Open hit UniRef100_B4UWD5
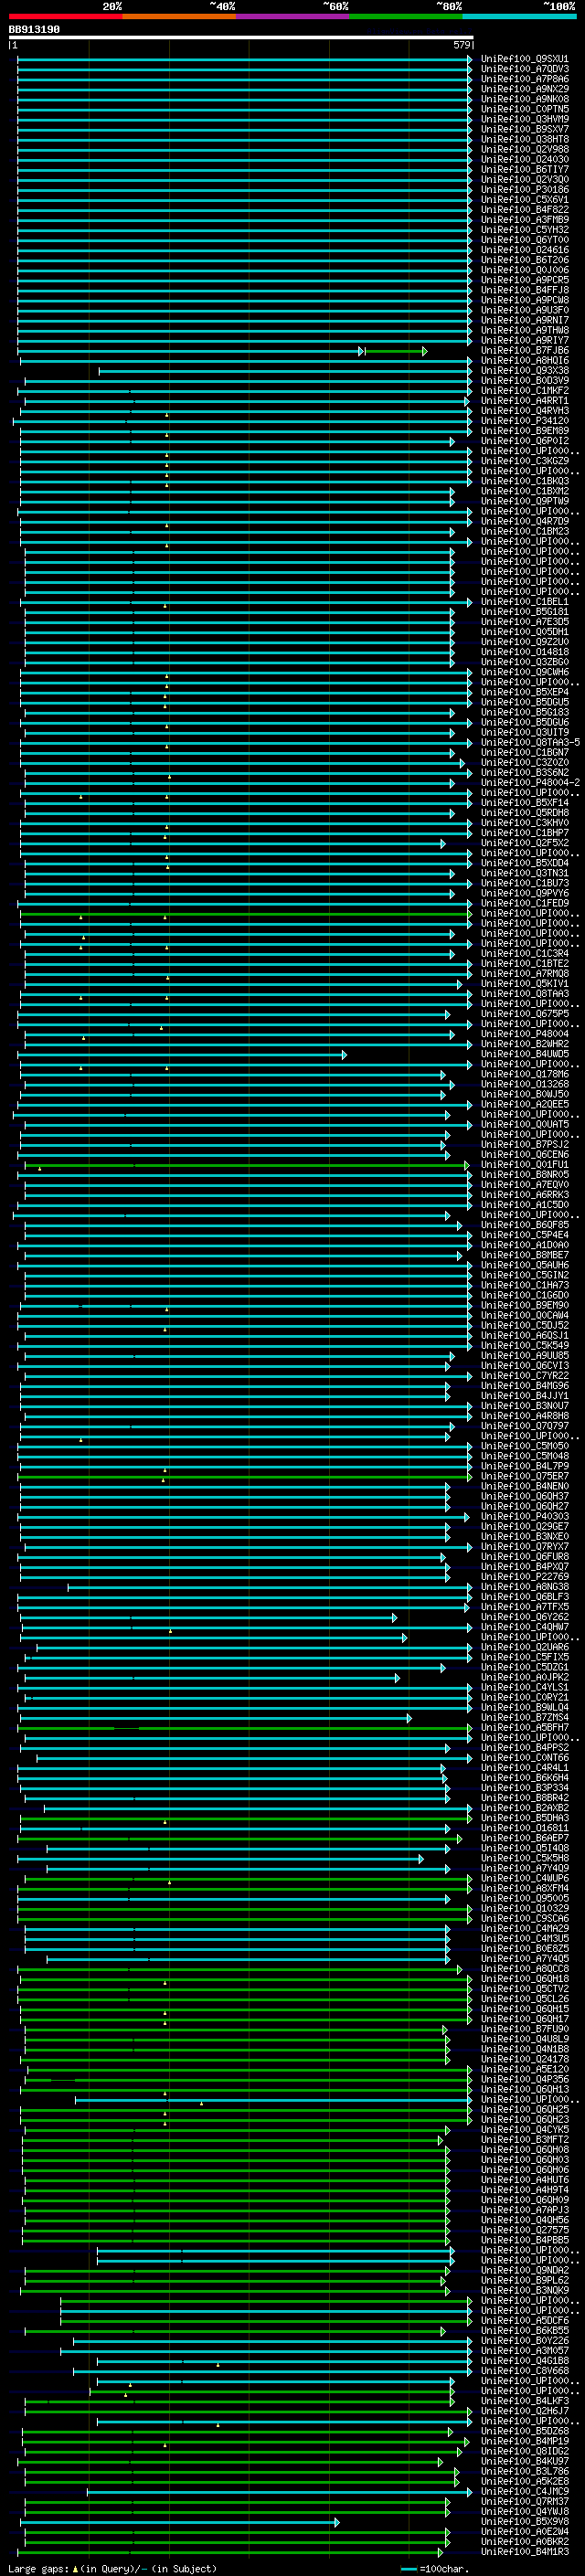Image resolution: width=585 pixels, height=2576 pixels. [x=524, y=1054]
